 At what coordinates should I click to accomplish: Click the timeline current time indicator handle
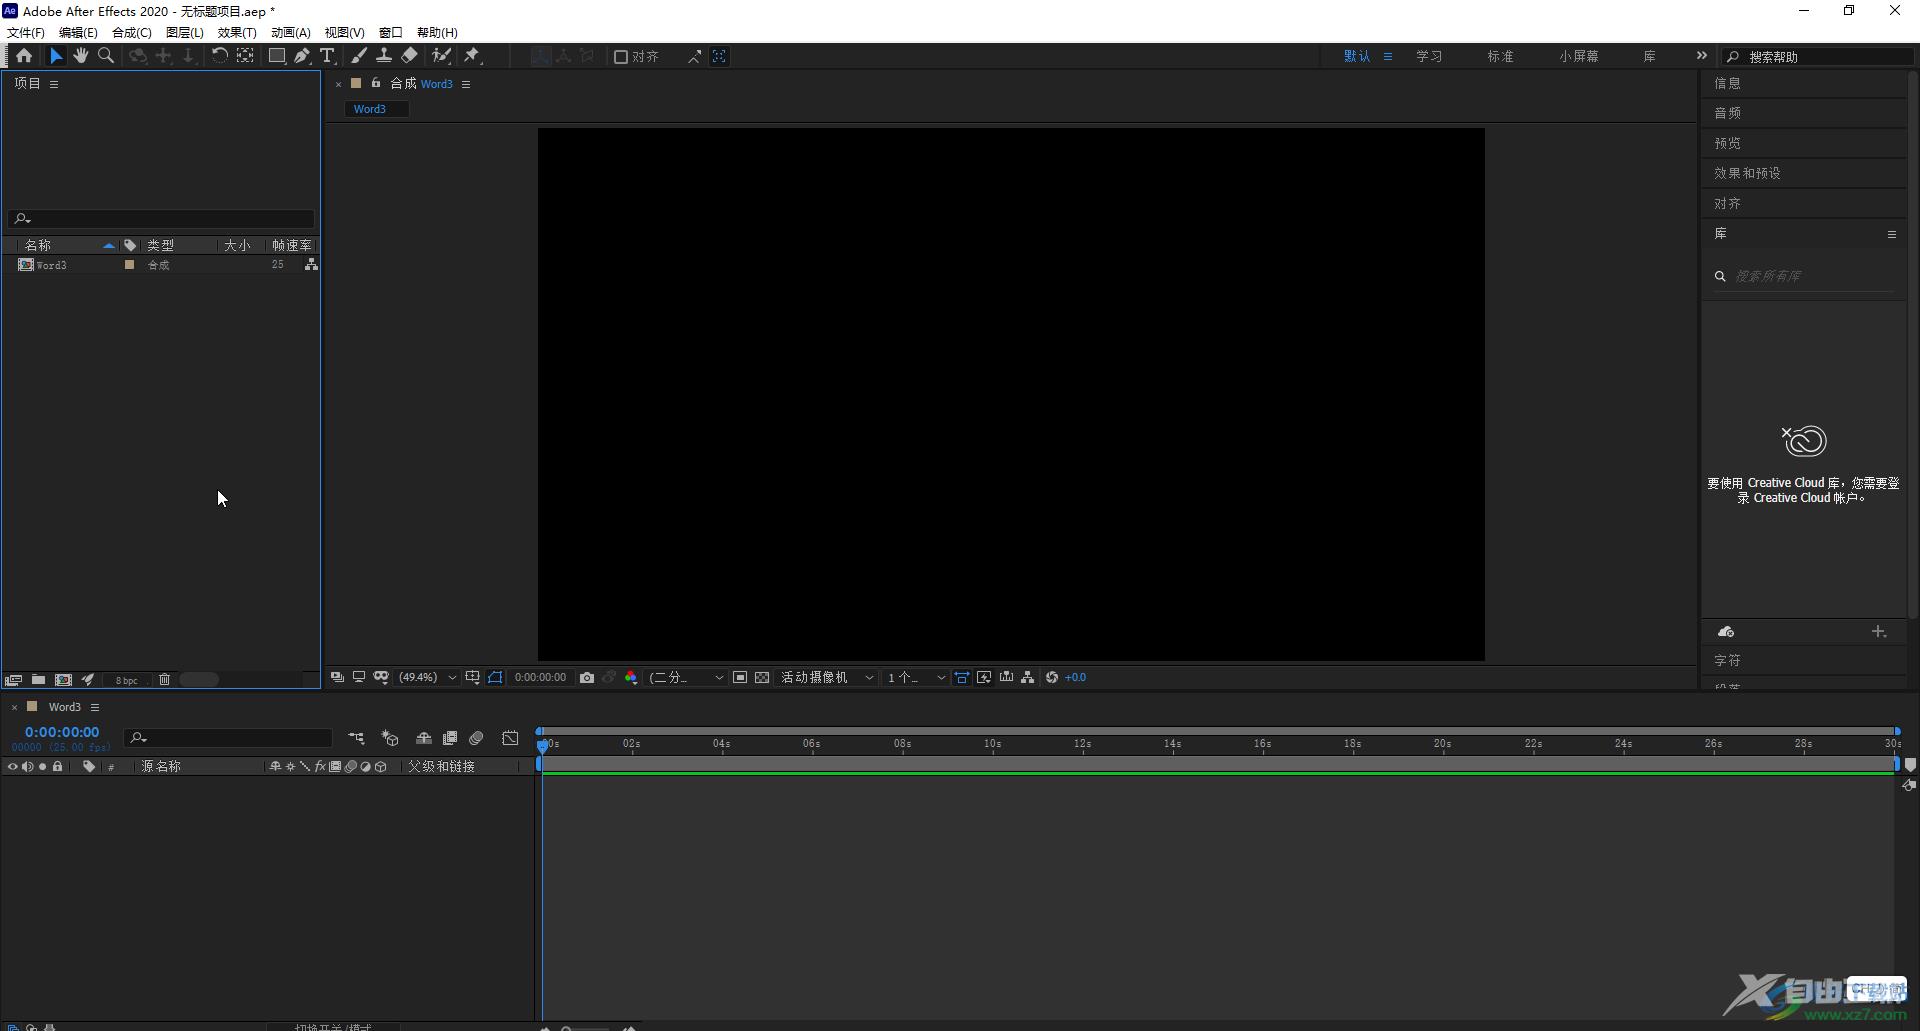[543, 745]
